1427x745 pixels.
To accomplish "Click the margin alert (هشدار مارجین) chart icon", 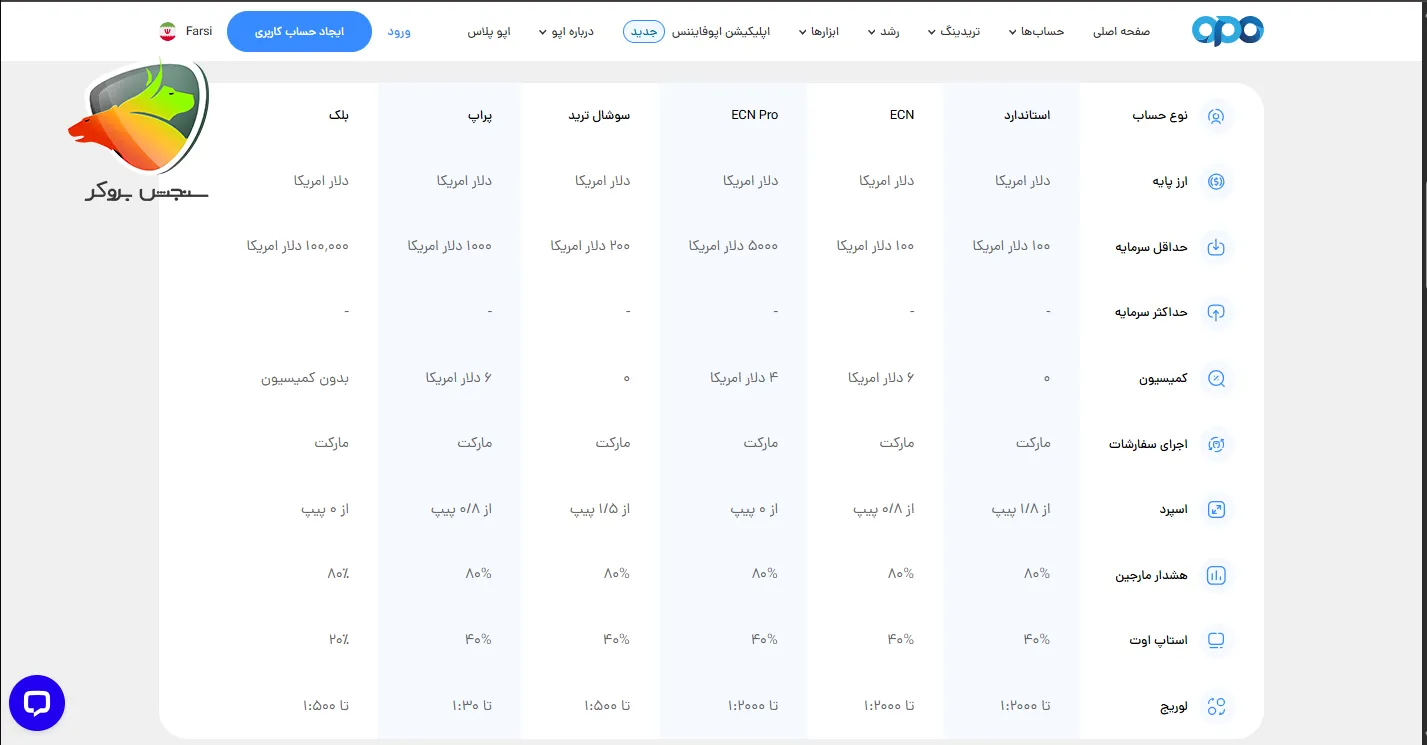I will (1216, 575).
